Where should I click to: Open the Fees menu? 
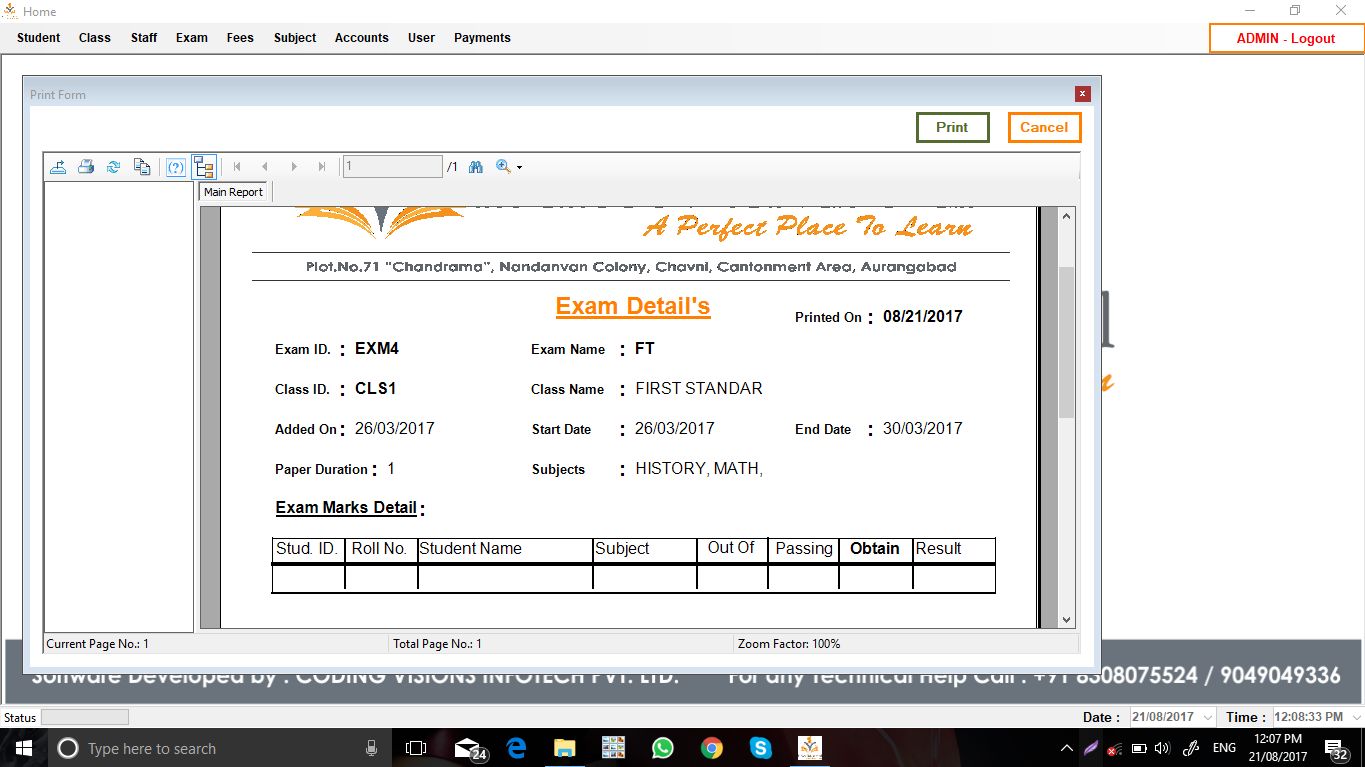[240, 38]
